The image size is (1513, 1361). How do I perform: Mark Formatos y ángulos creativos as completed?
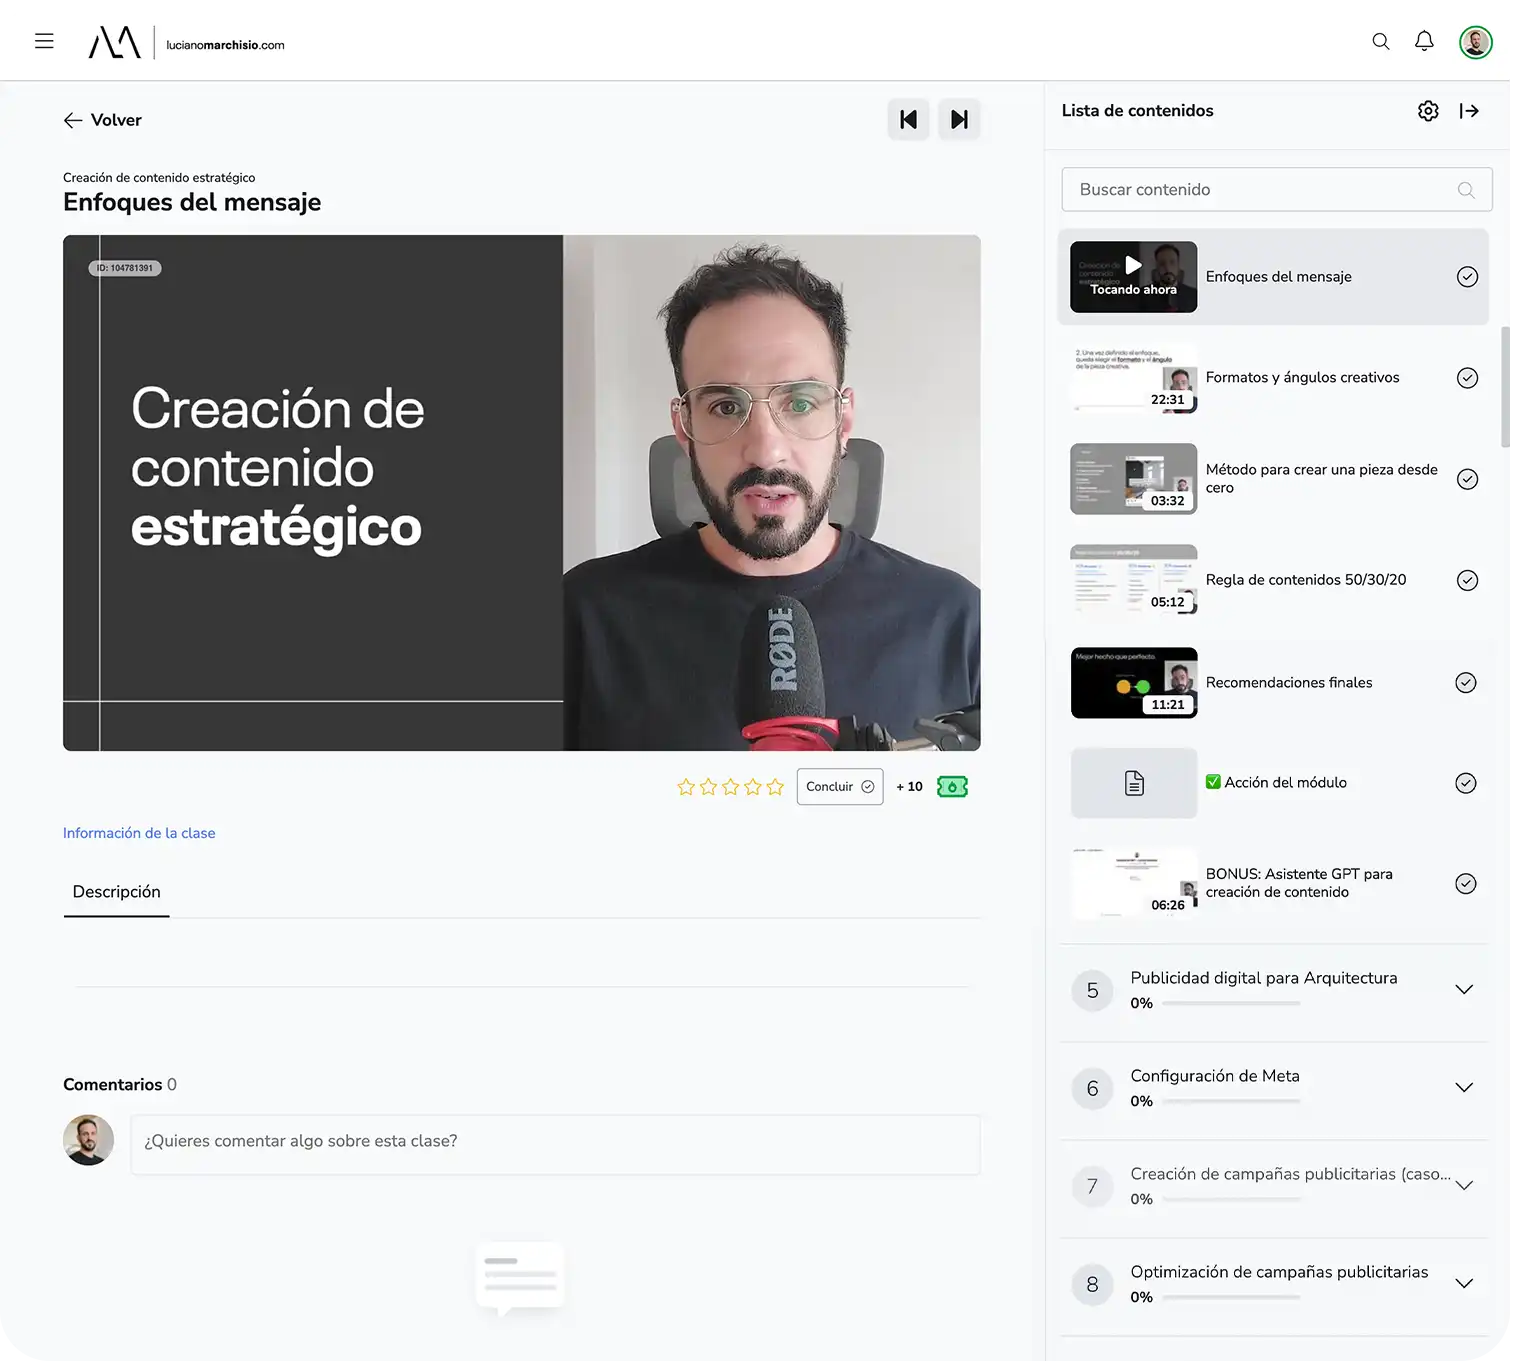[x=1467, y=378]
